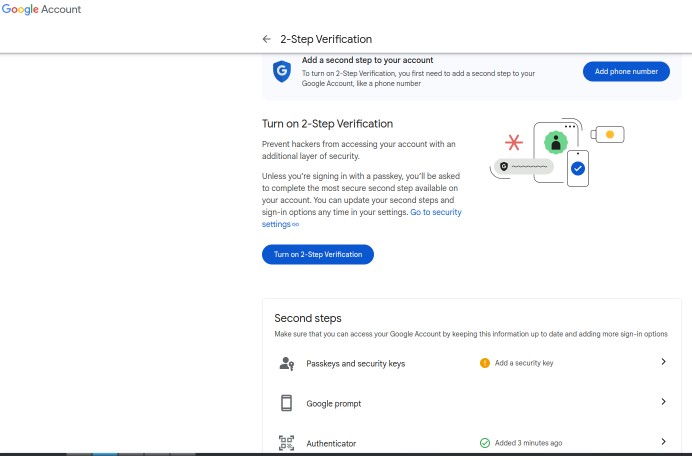Click the green checkmark next to Added 3 minutes ago
The image size is (692, 456).
tap(484, 442)
